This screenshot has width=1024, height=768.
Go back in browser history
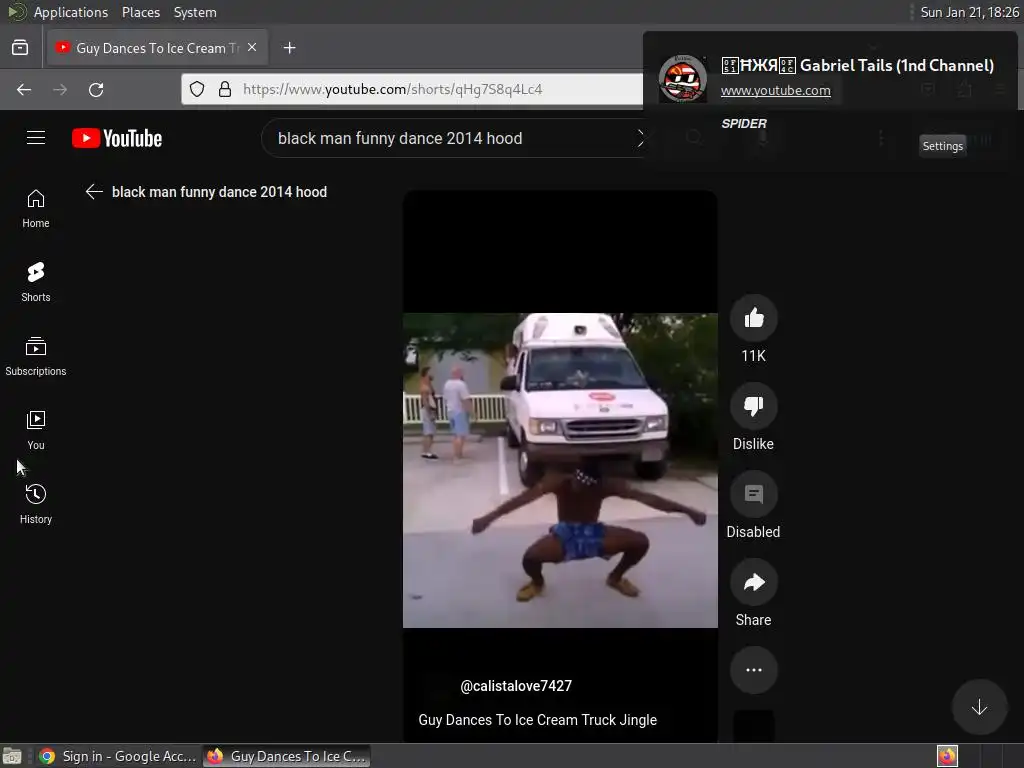point(24,89)
